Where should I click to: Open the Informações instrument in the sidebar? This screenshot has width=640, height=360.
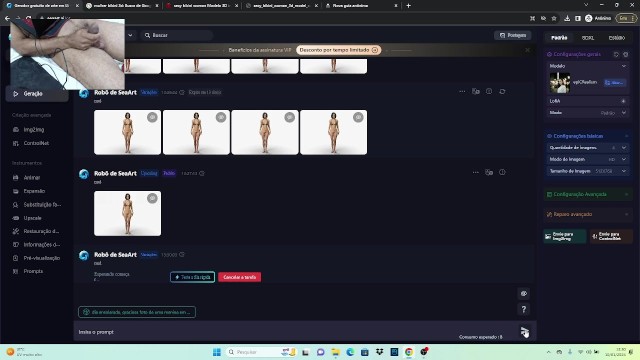tap(37, 244)
